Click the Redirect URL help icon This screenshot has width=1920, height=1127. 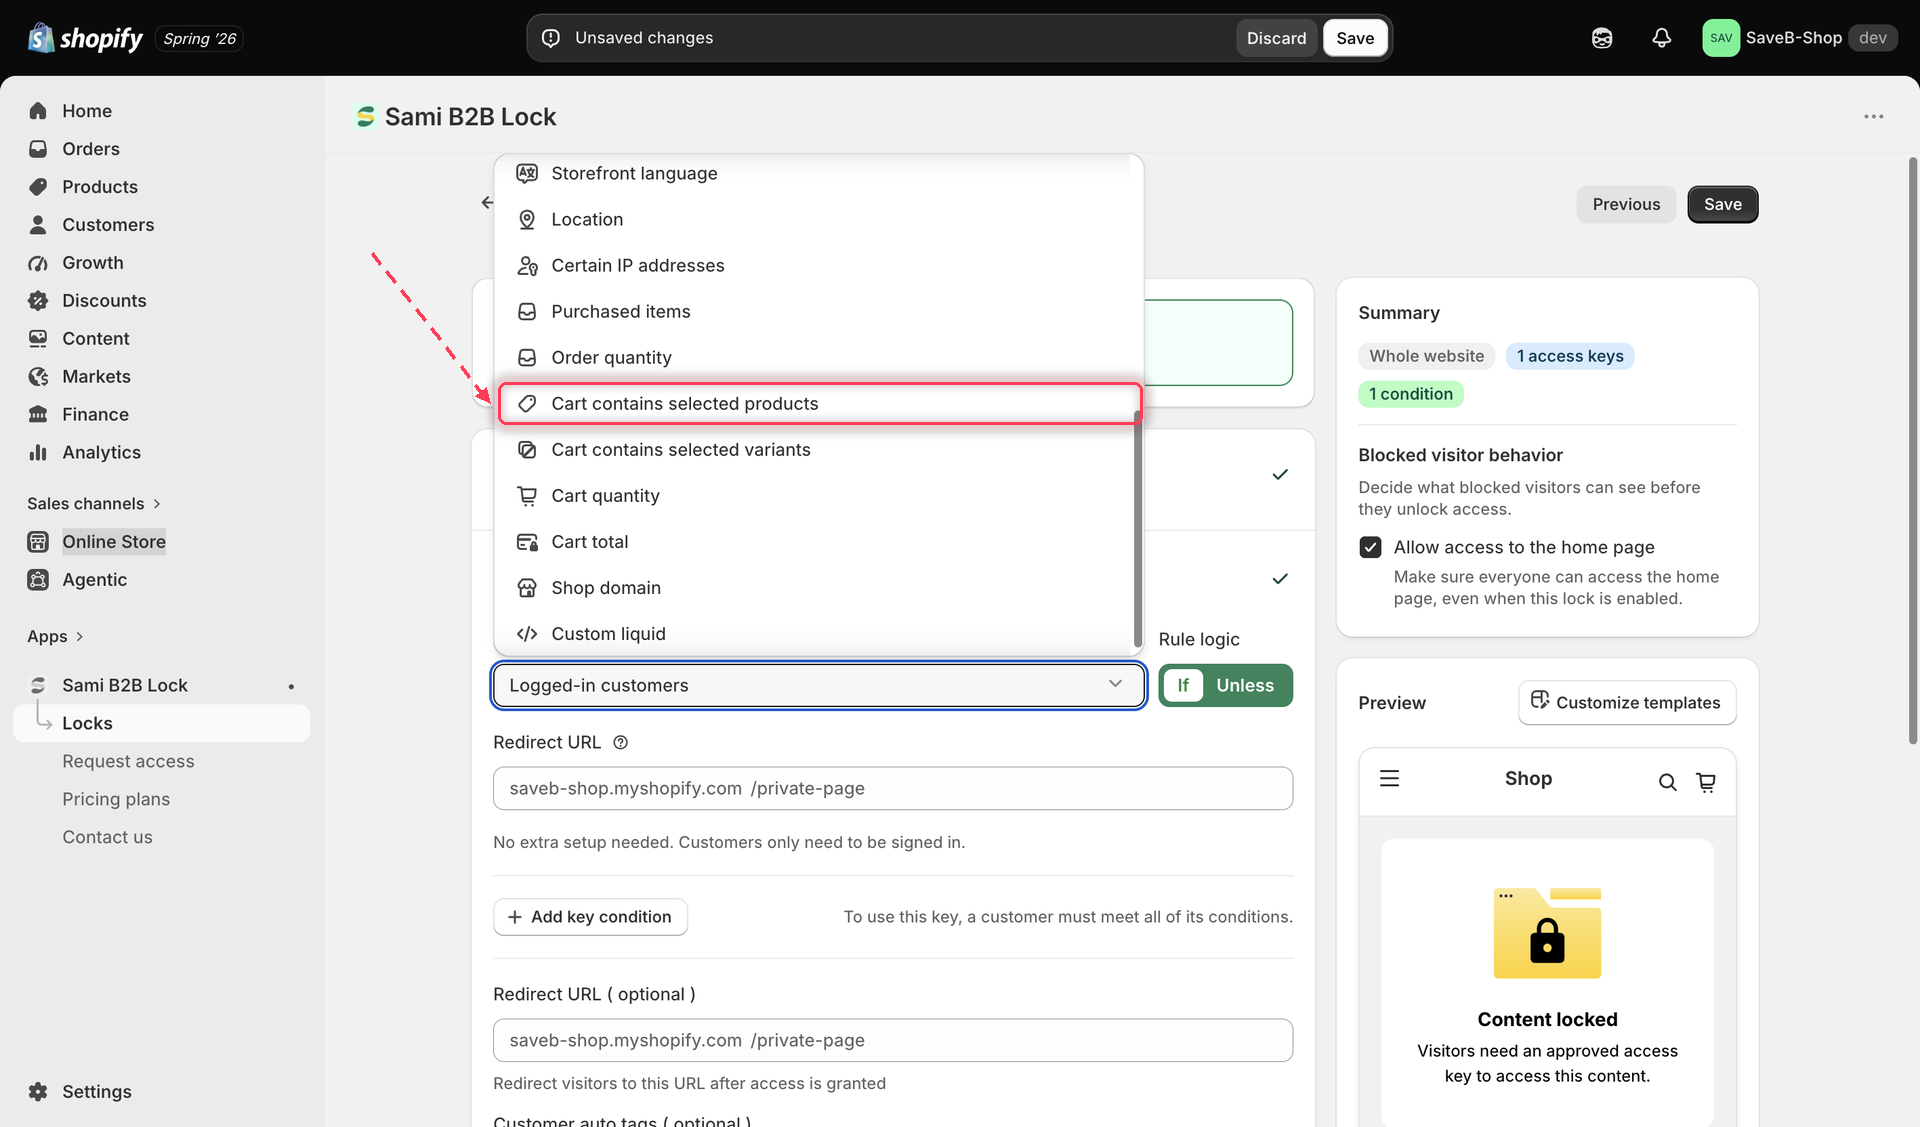pos(620,743)
